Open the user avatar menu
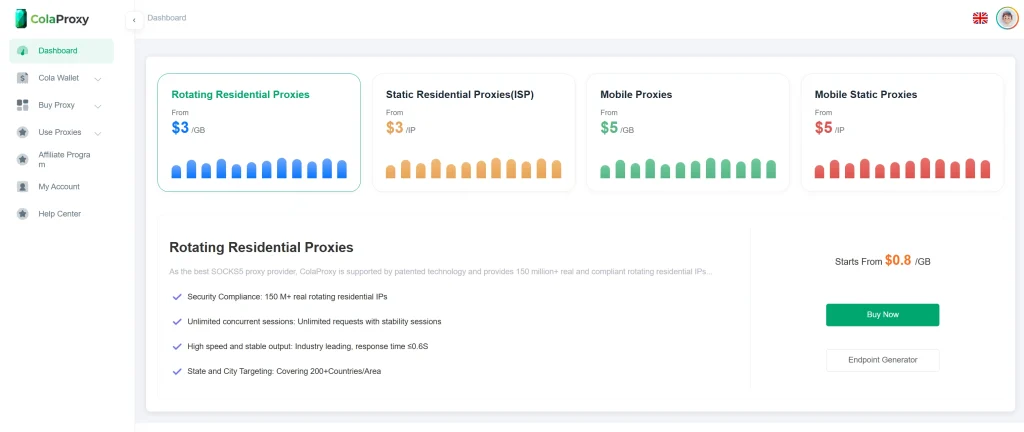The image size is (1024, 432). click(1007, 18)
